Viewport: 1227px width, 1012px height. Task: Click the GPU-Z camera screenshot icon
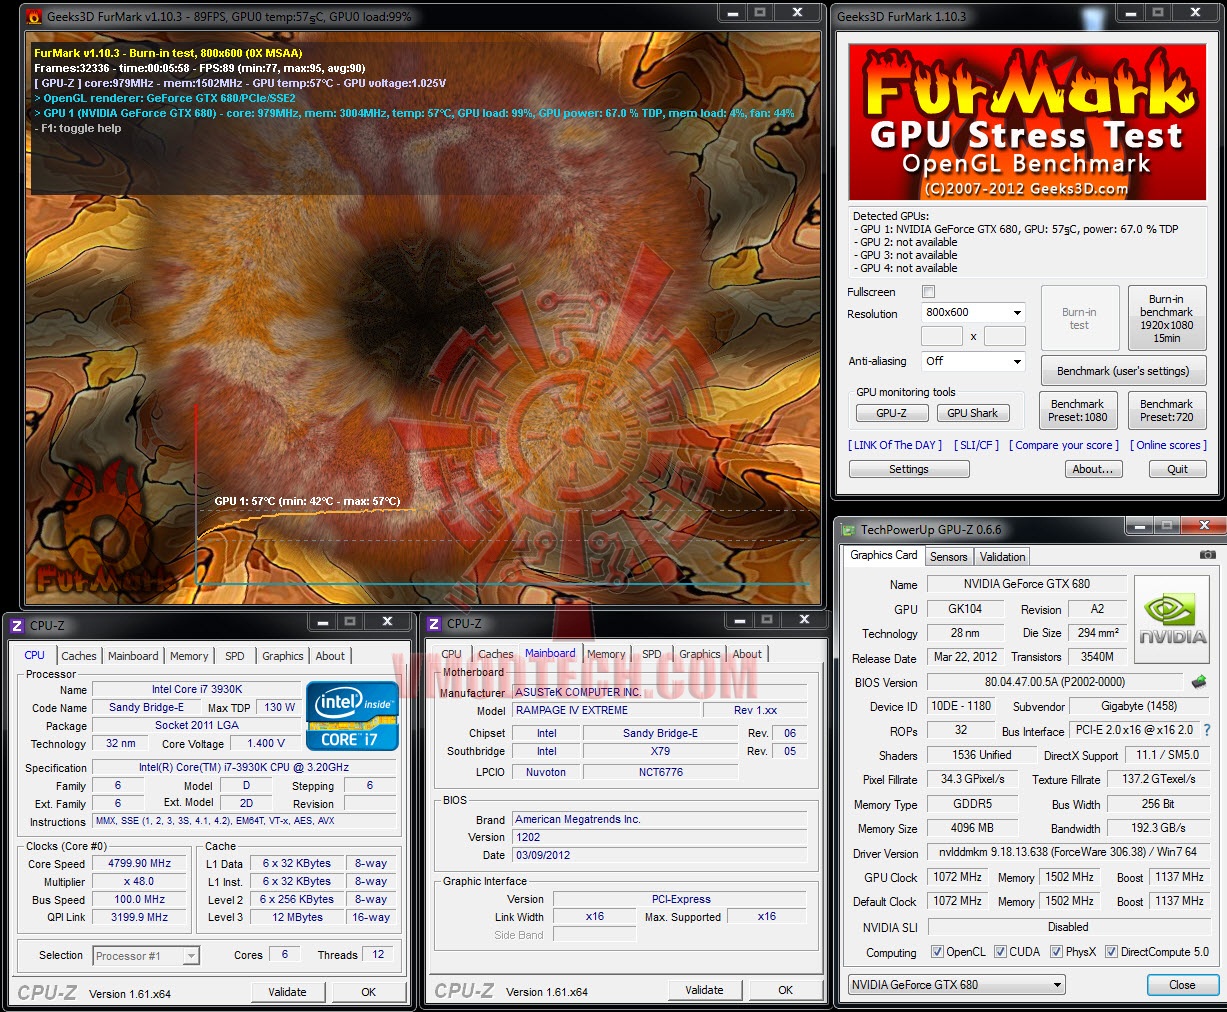tap(1207, 555)
